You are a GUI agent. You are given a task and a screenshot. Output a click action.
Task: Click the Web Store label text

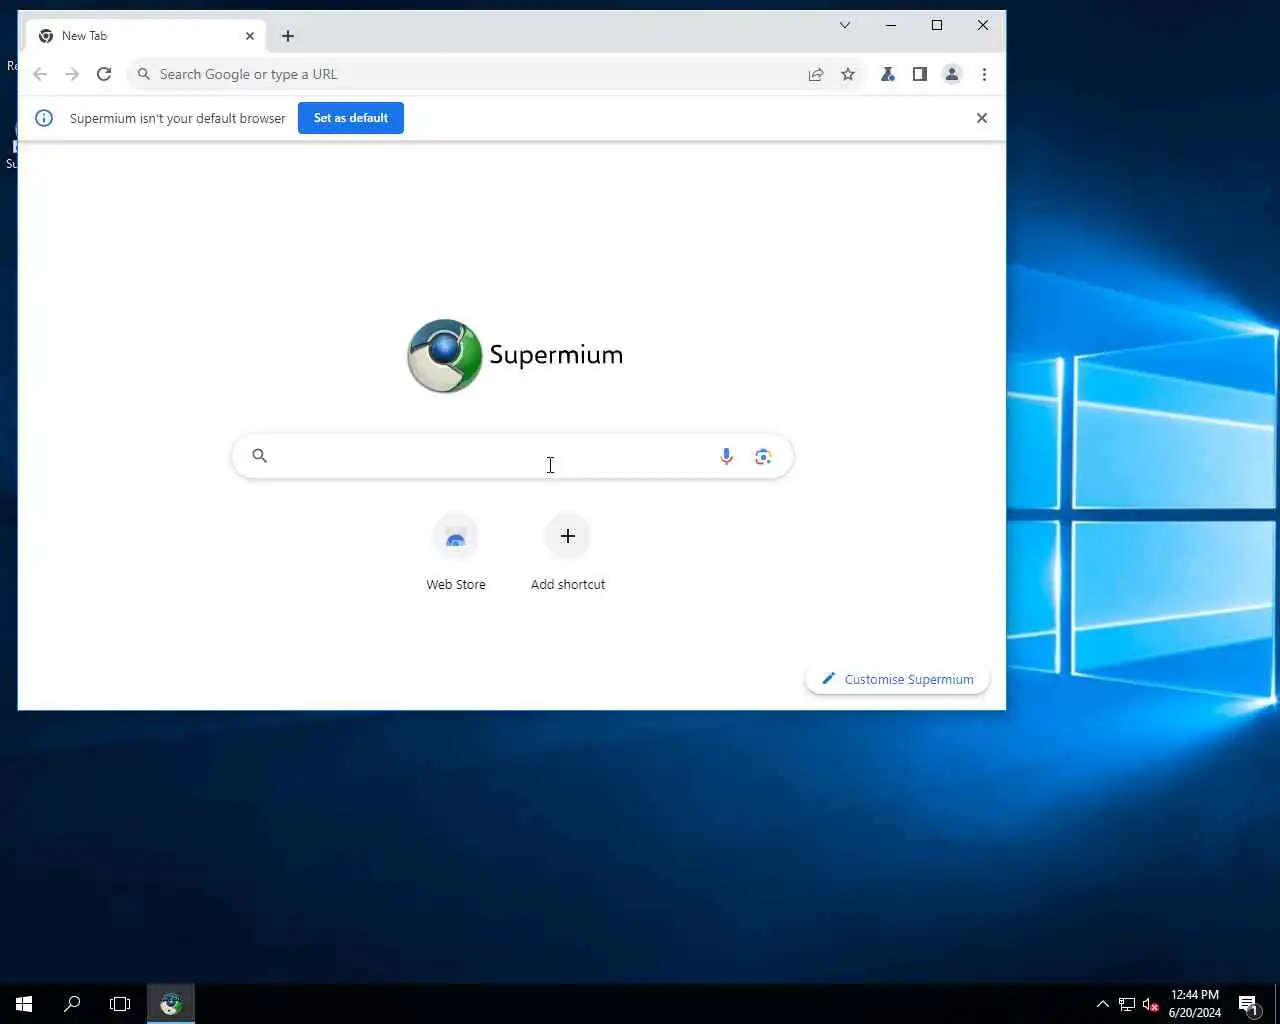(456, 584)
